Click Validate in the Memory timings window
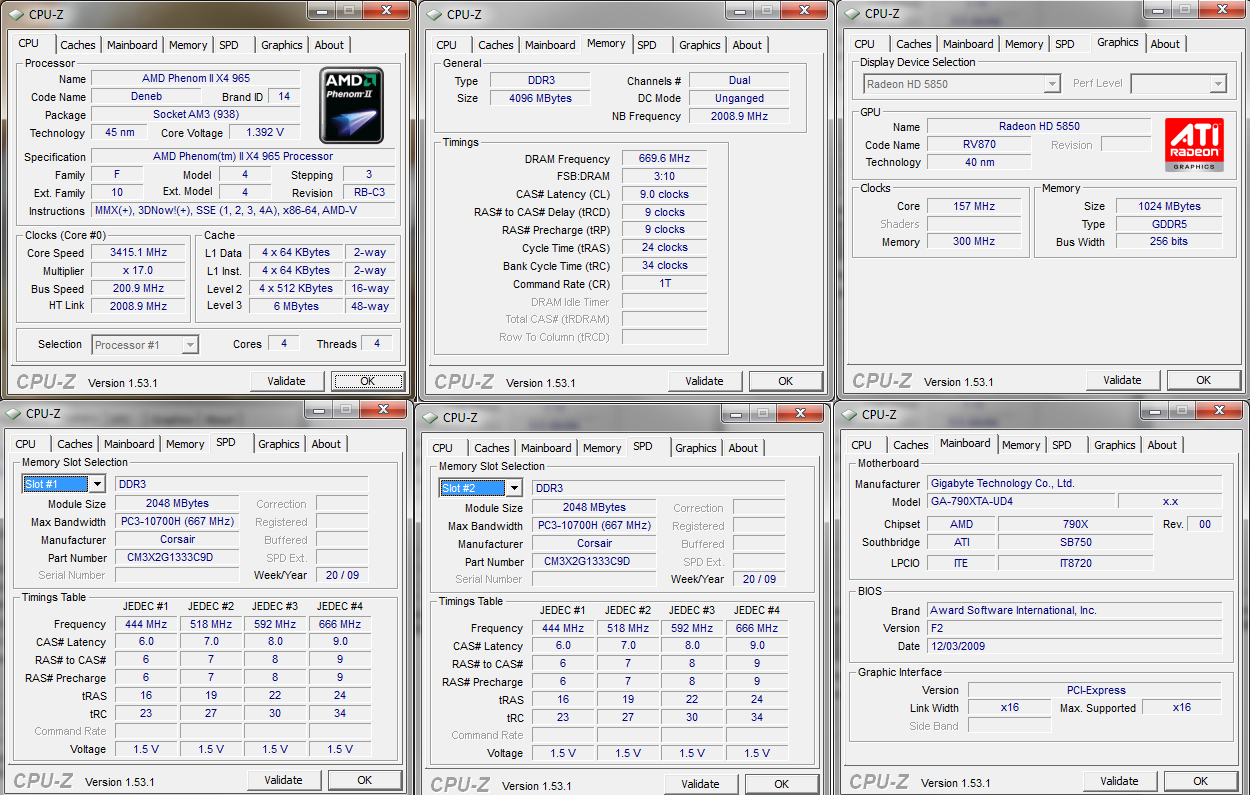The image size is (1250, 795). click(x=705, y=381)
